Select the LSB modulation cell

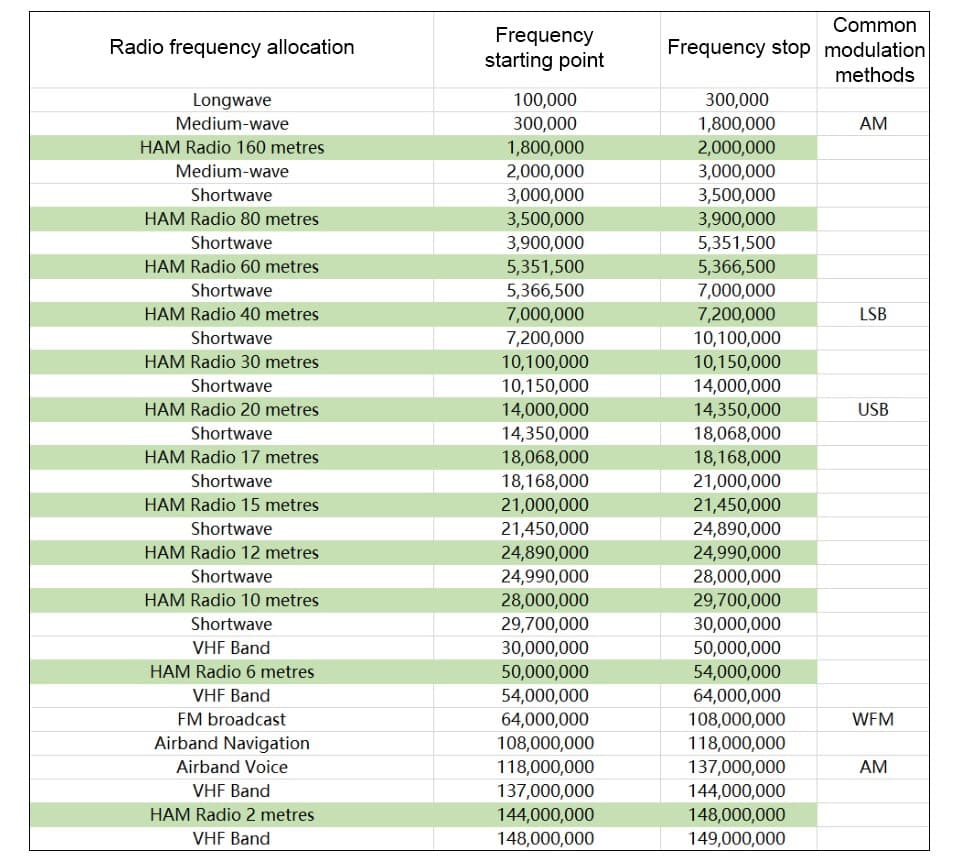pyautogui.click(x=873, y=314)
